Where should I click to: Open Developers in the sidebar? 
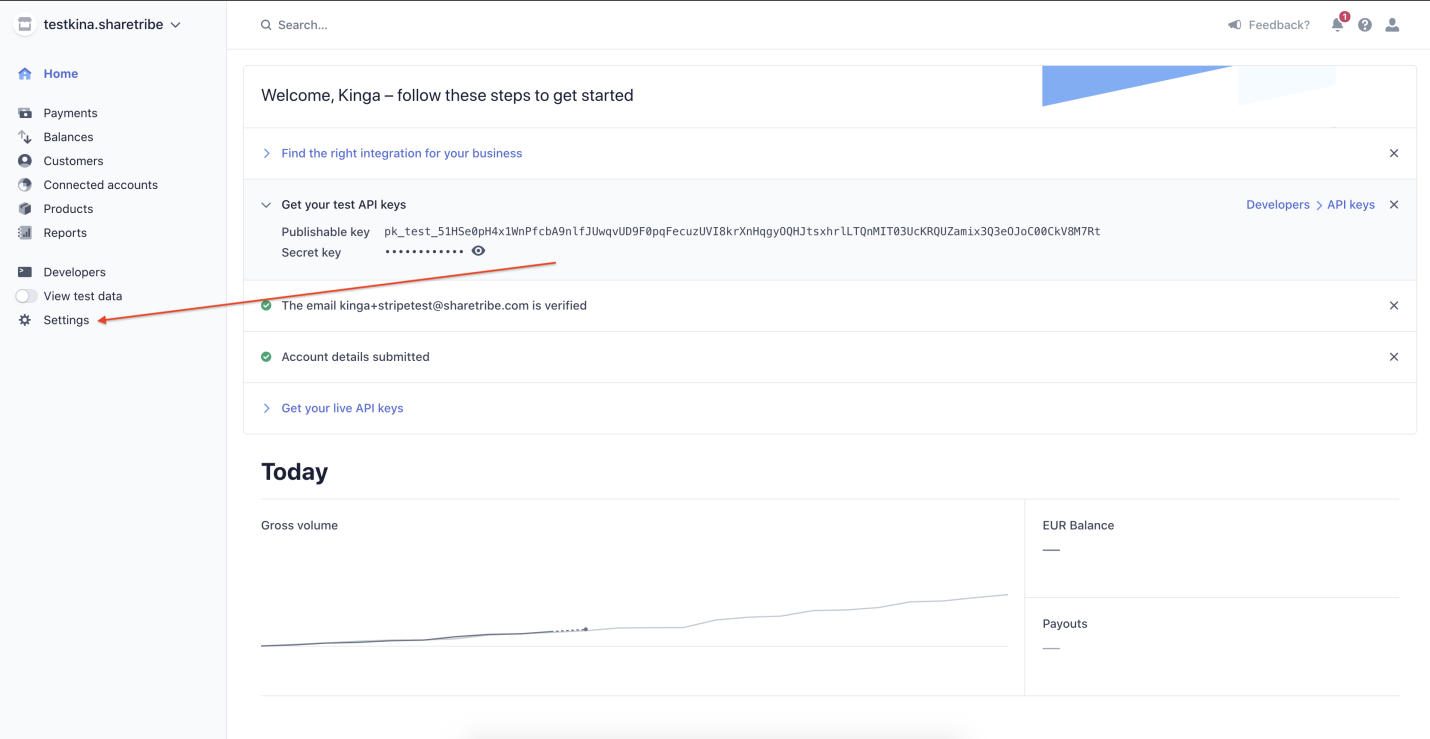74,272
